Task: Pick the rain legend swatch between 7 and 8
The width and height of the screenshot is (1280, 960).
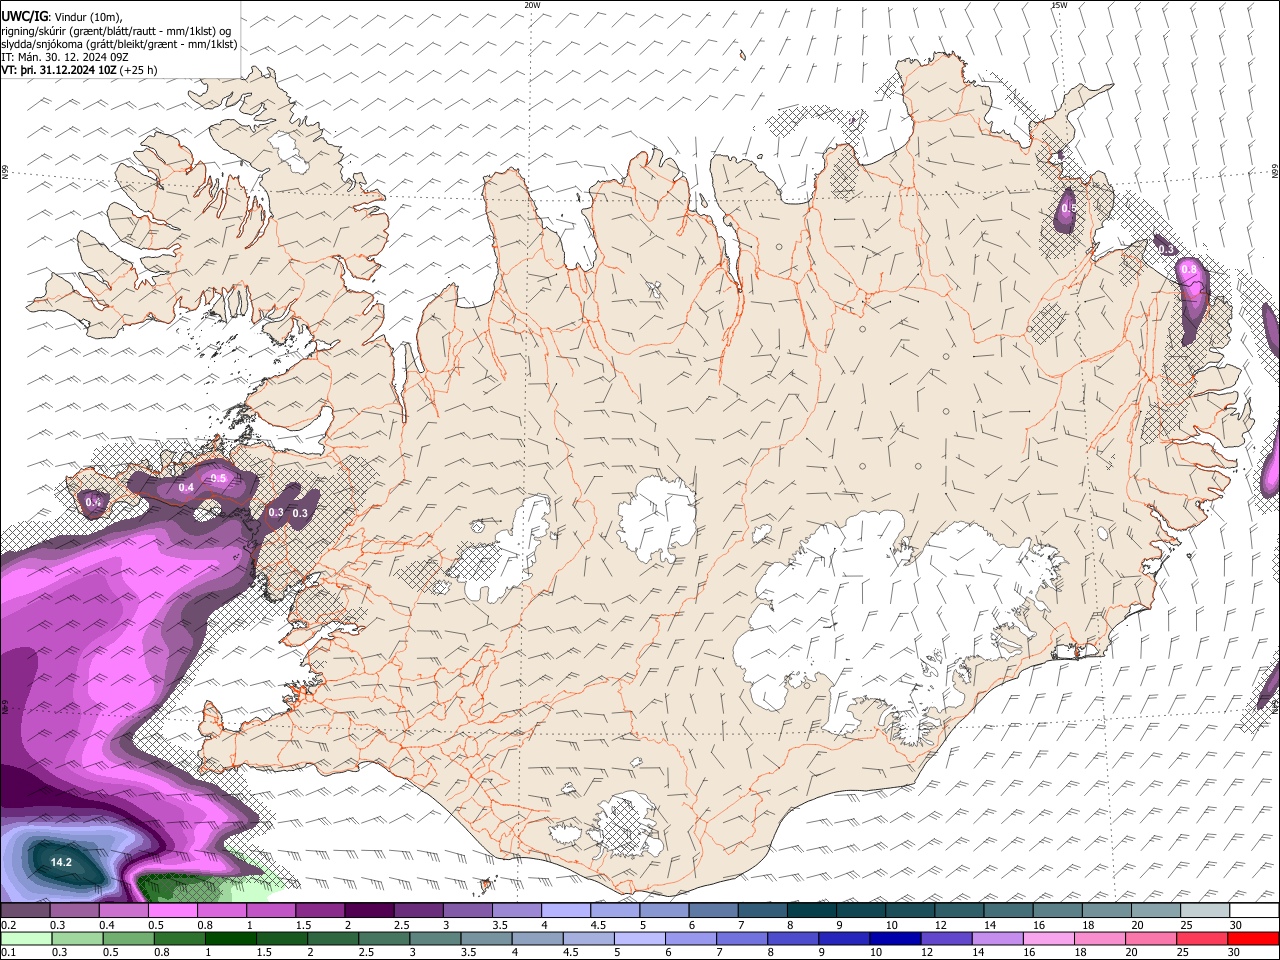Action: (742, 938)
